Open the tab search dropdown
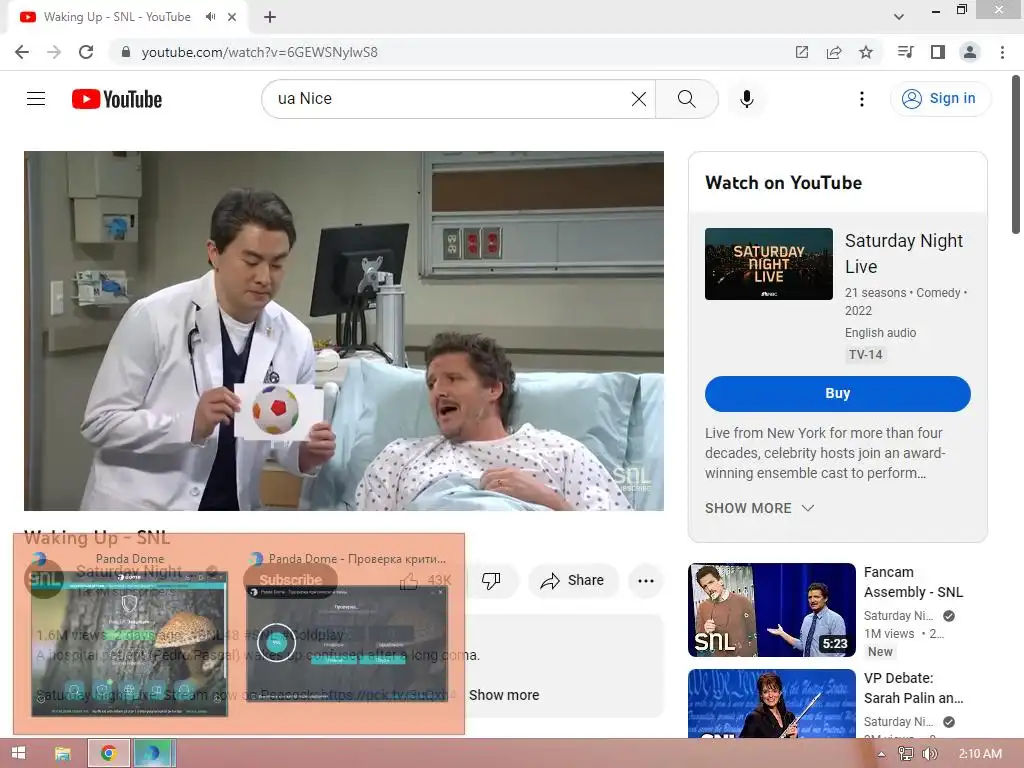 [x=899, y=17]
